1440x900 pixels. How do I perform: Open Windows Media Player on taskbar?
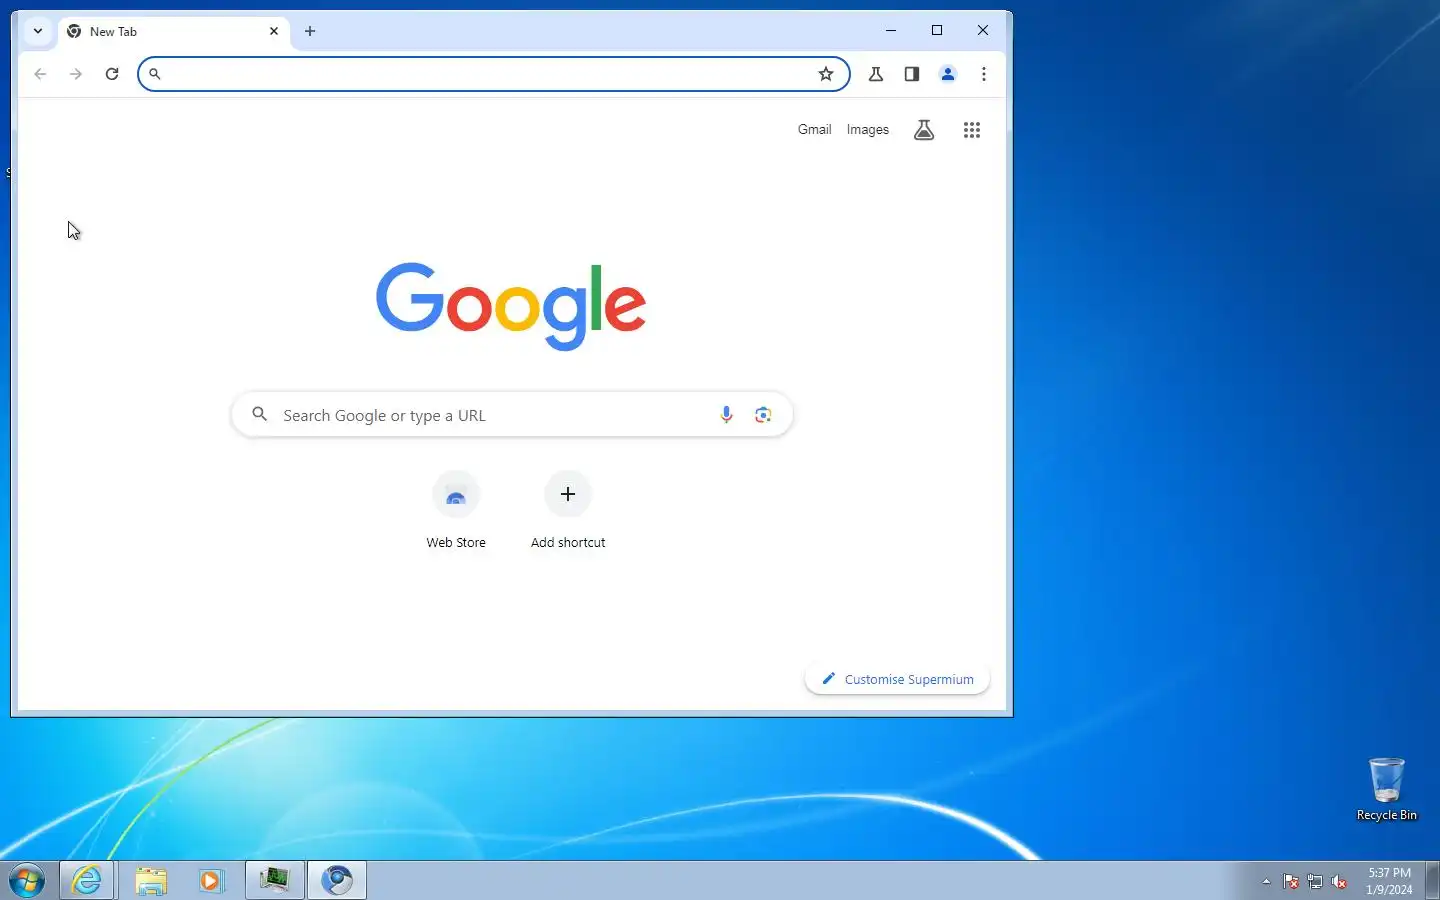click(x=211, y=880)
